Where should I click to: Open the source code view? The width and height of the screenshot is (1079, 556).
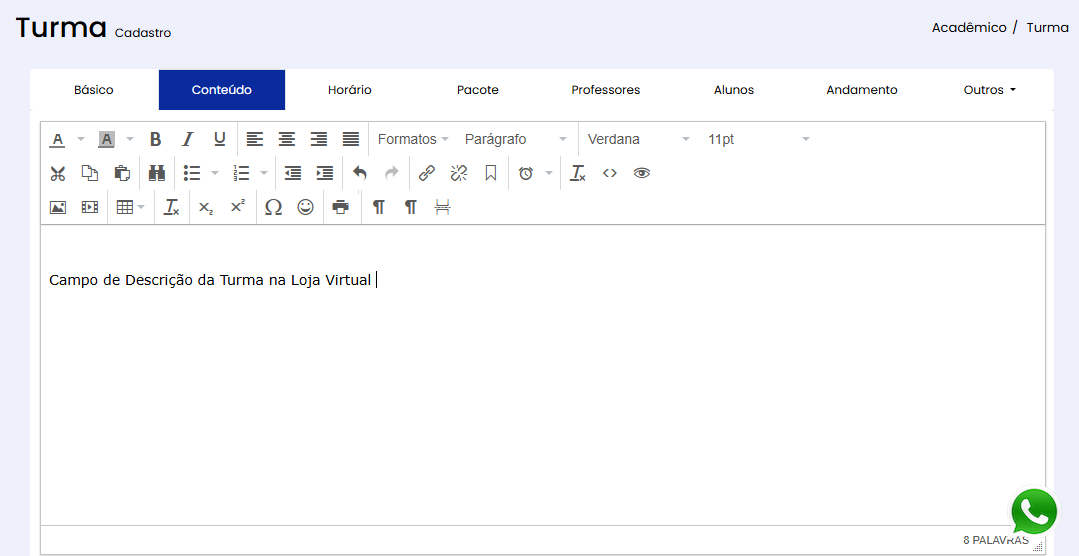[610, 173]
